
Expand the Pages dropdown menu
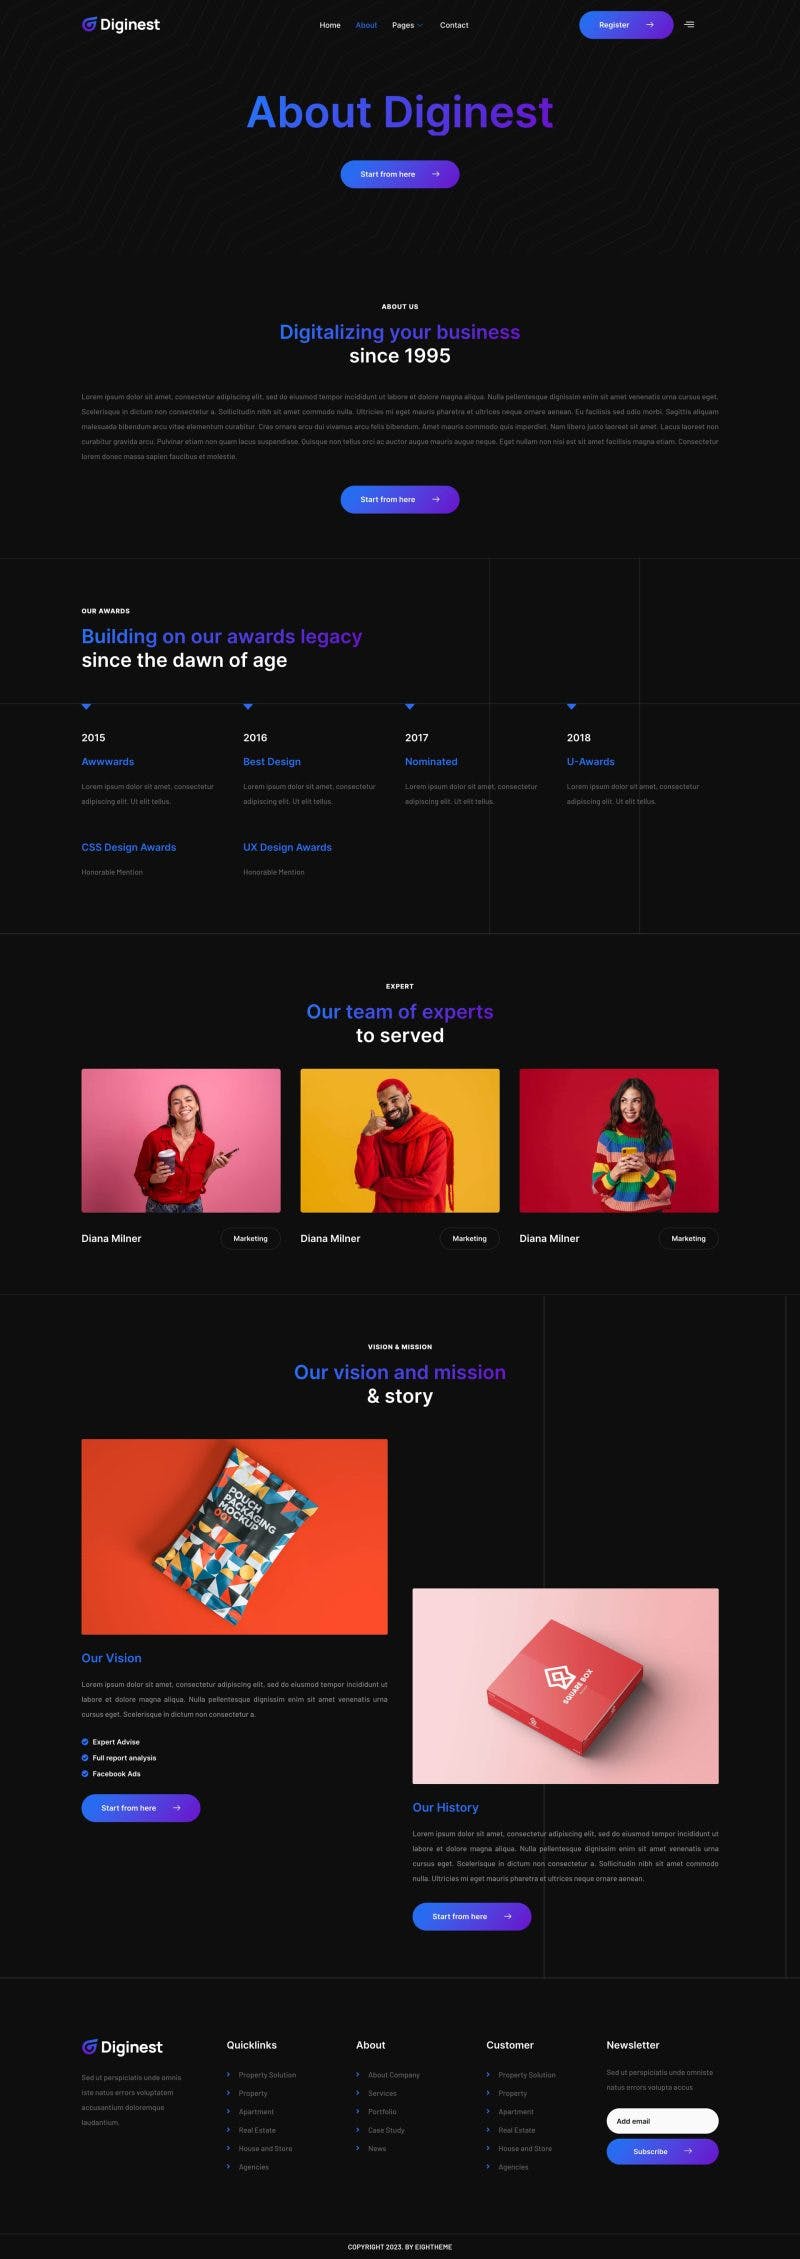407,25
